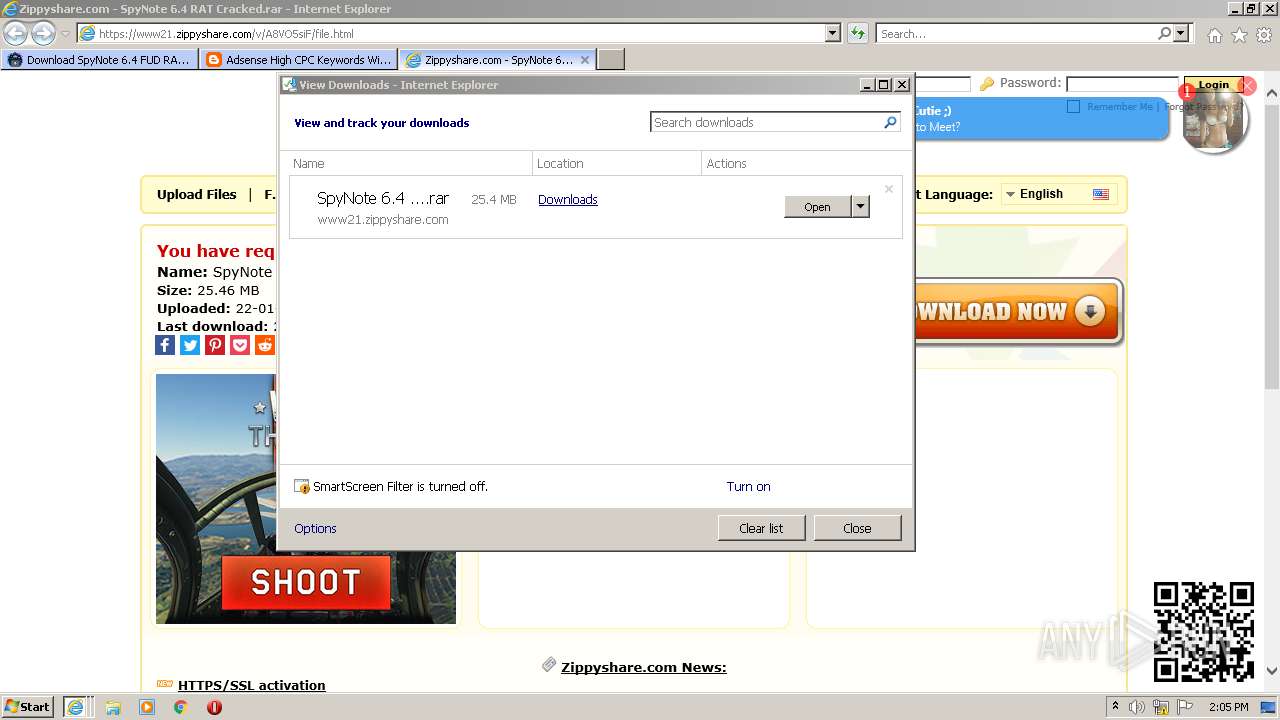Click the page vertical scrollbar down arrow
The width and height of the screenshot is (1280, 720).
[x=1271, y=670]
